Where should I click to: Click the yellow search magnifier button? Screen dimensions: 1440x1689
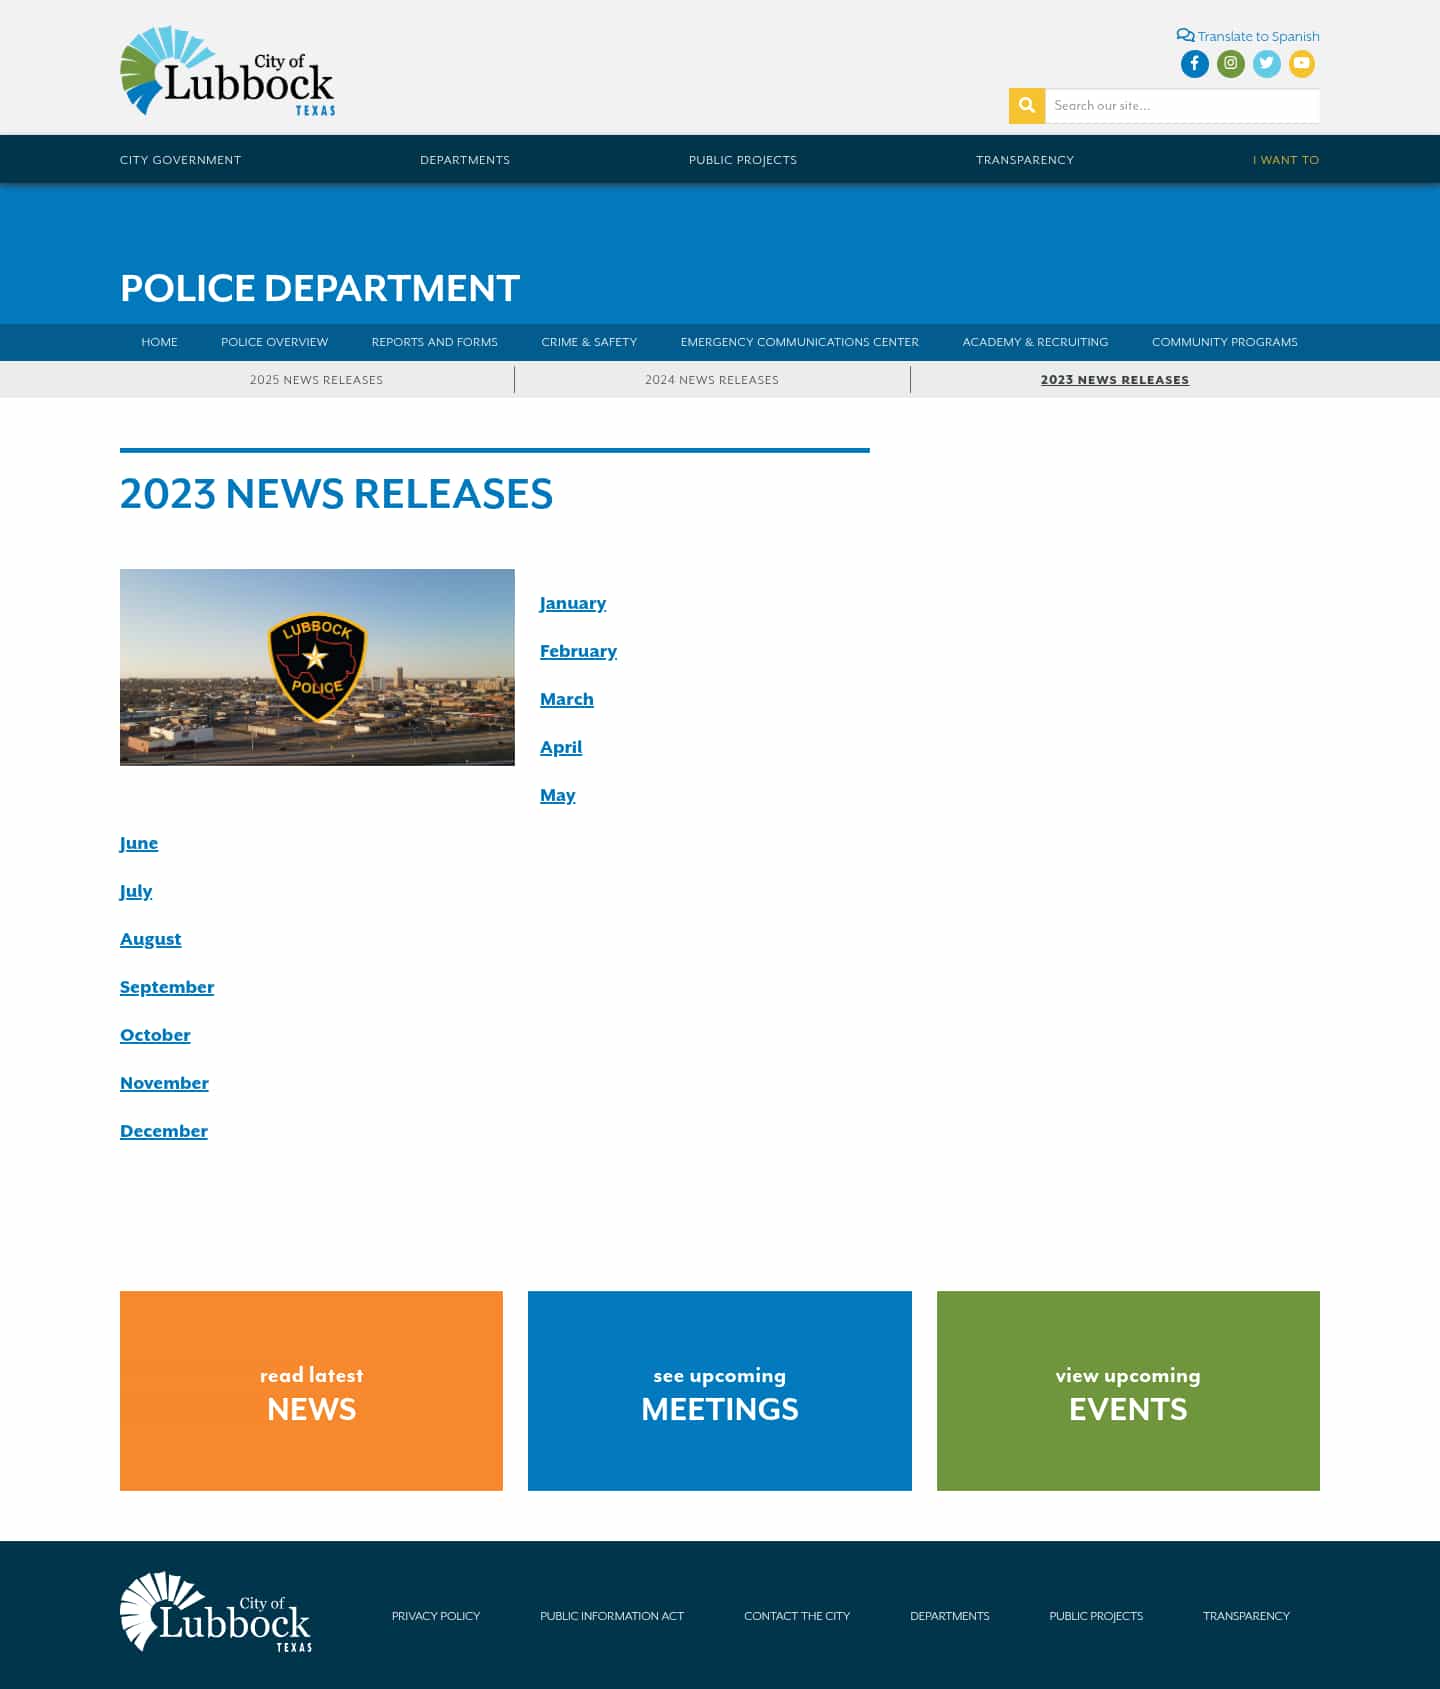pos(1027,106)
